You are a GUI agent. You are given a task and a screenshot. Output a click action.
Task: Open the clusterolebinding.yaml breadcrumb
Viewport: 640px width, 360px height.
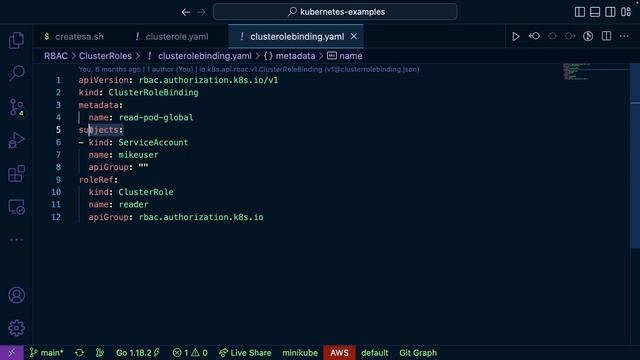point(204,56)
